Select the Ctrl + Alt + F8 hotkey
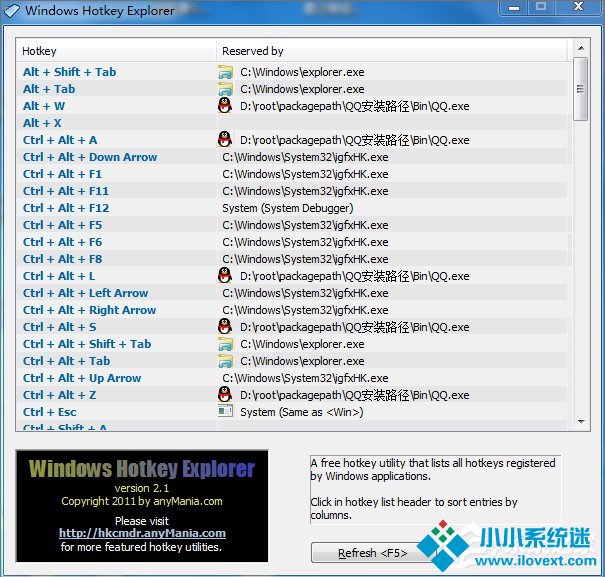Image resolution: width=605 pixels, height=577 pixels. (63, 259)
